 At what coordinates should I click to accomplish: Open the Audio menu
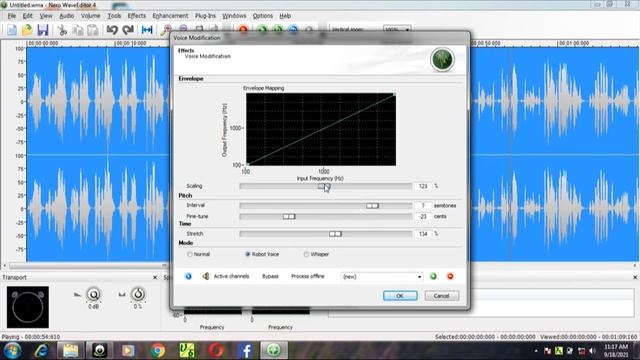(67, 16)
